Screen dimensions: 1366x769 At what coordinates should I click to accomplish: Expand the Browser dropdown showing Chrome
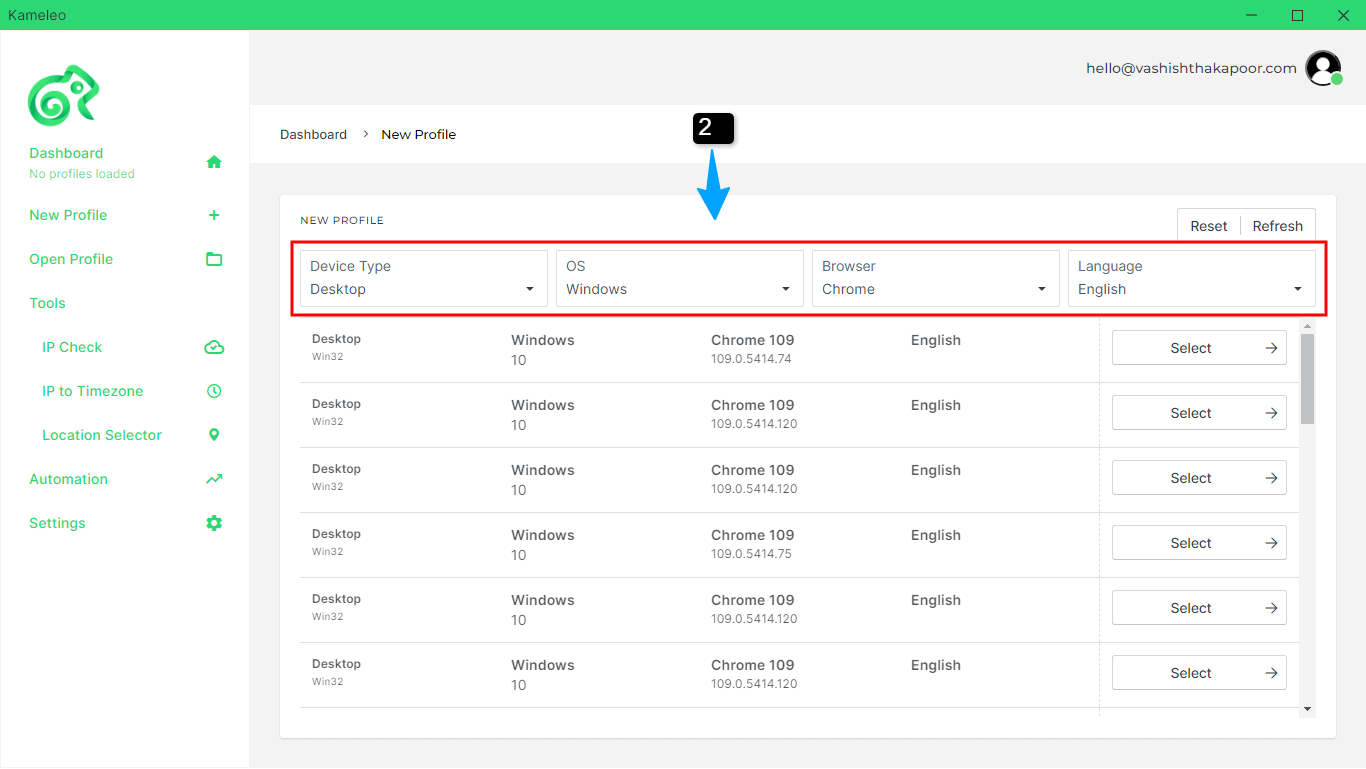click(x=936, y=278)
